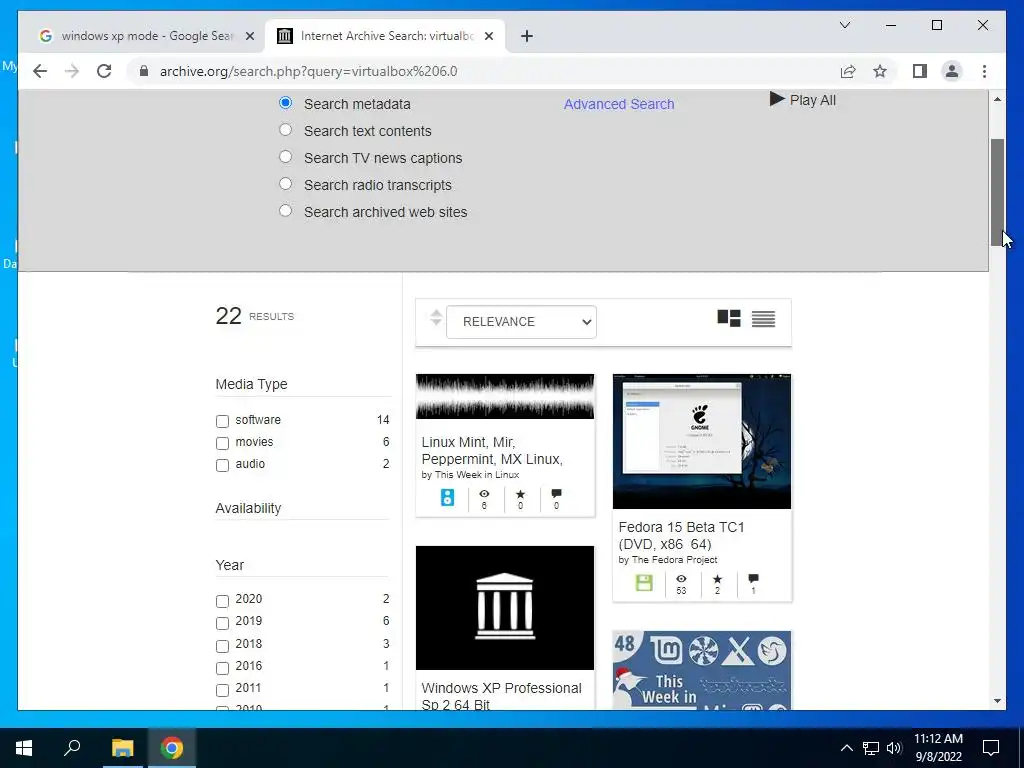Check the audio media type filter
Viewport: 1024px width, 768px height.
click(223, 465)
